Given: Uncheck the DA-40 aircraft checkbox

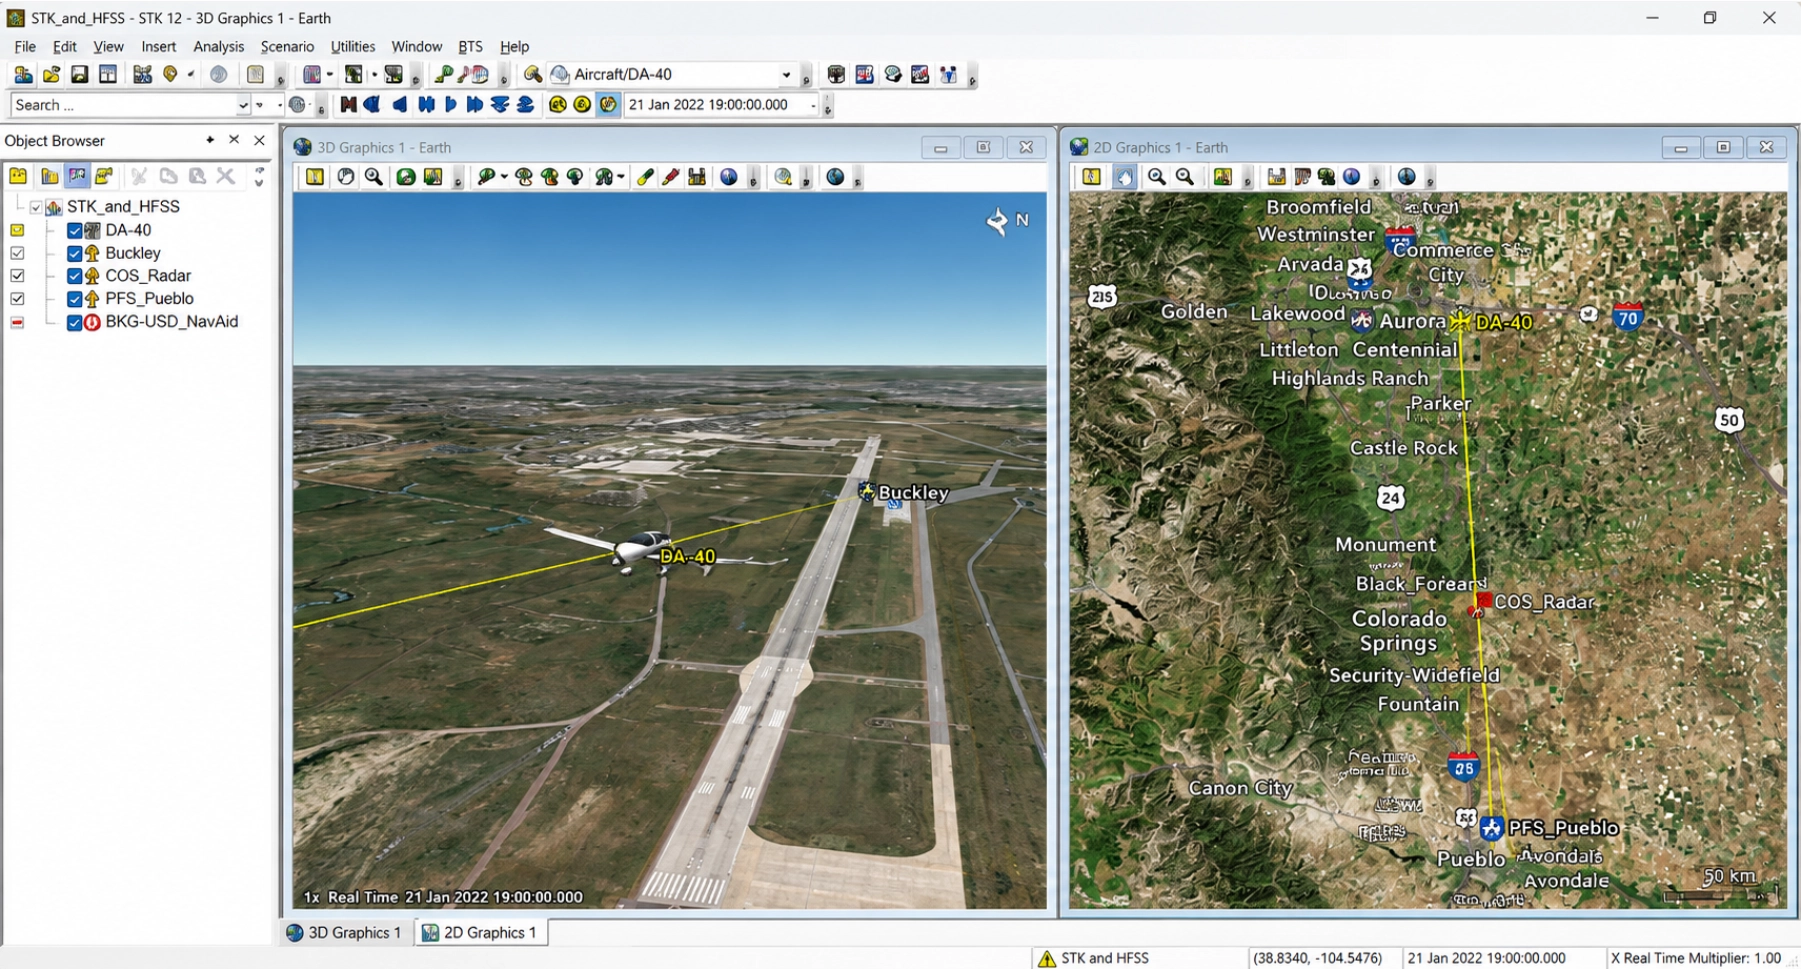Looking at the screenshot, I should tap(74, 230).
